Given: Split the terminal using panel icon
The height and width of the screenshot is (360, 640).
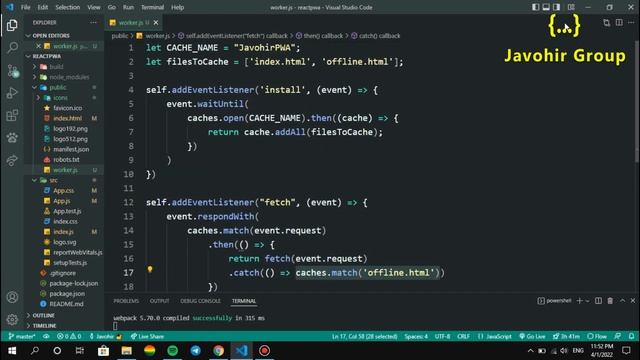Looking at the screenshot, I should (598, 301).
